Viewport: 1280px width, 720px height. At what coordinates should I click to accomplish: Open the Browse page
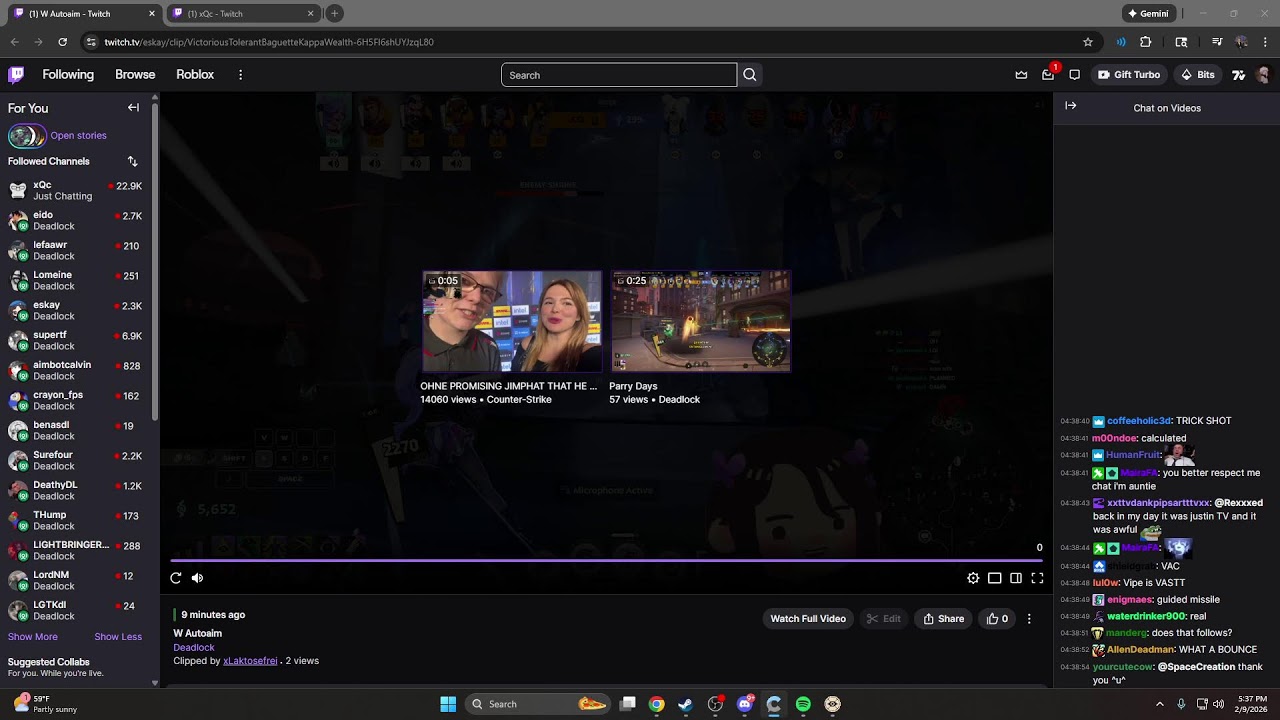[135, 75]
